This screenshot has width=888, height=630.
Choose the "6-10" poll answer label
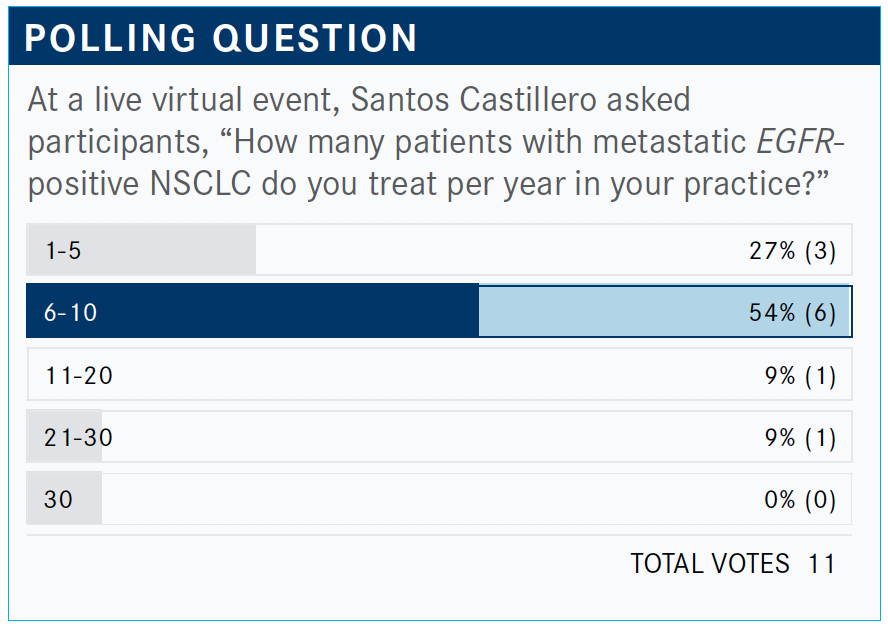click(71, 312)
